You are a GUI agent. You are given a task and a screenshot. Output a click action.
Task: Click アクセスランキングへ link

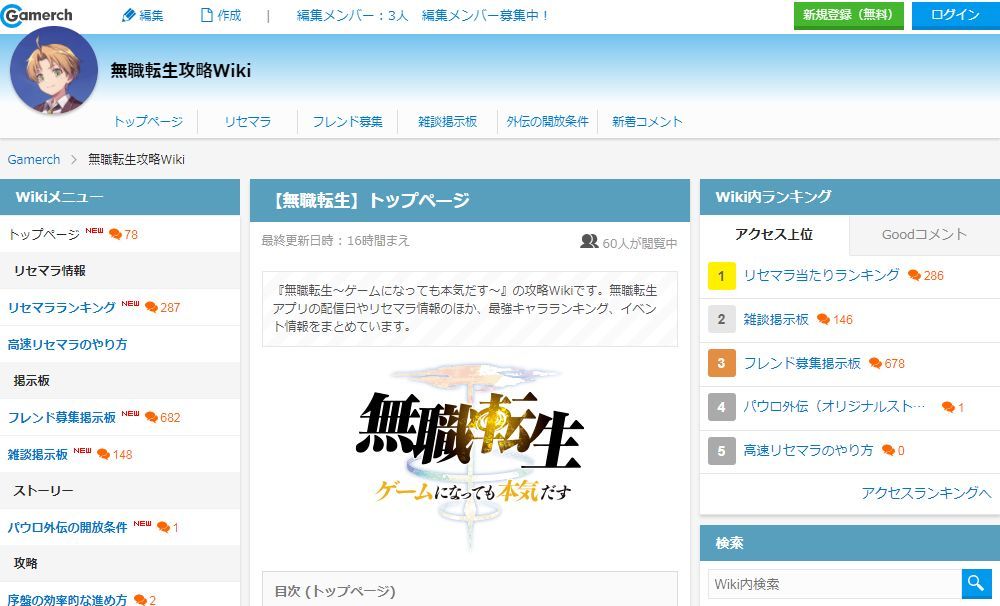click(x=927, y=492)
